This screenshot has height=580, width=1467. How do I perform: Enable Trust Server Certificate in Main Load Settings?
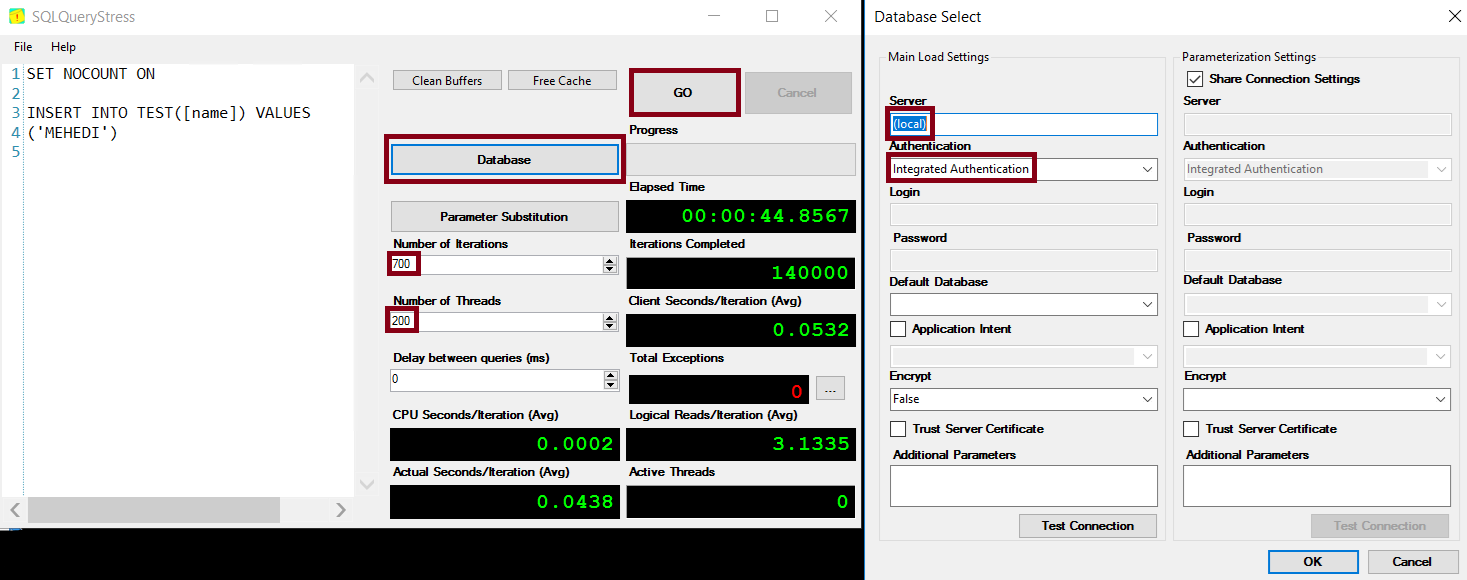(x=898, y=429)
